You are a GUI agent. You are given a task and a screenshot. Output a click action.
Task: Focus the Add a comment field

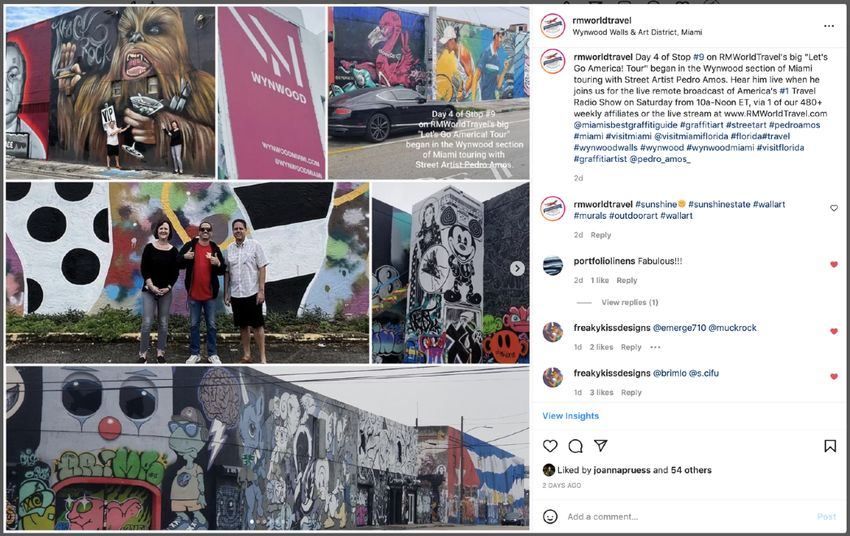[688, 516]
